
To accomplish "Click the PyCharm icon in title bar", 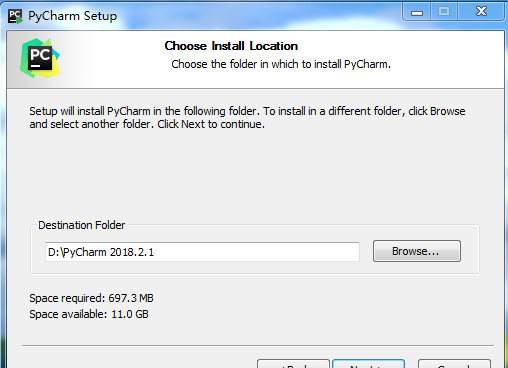I will tap(15, 16).
